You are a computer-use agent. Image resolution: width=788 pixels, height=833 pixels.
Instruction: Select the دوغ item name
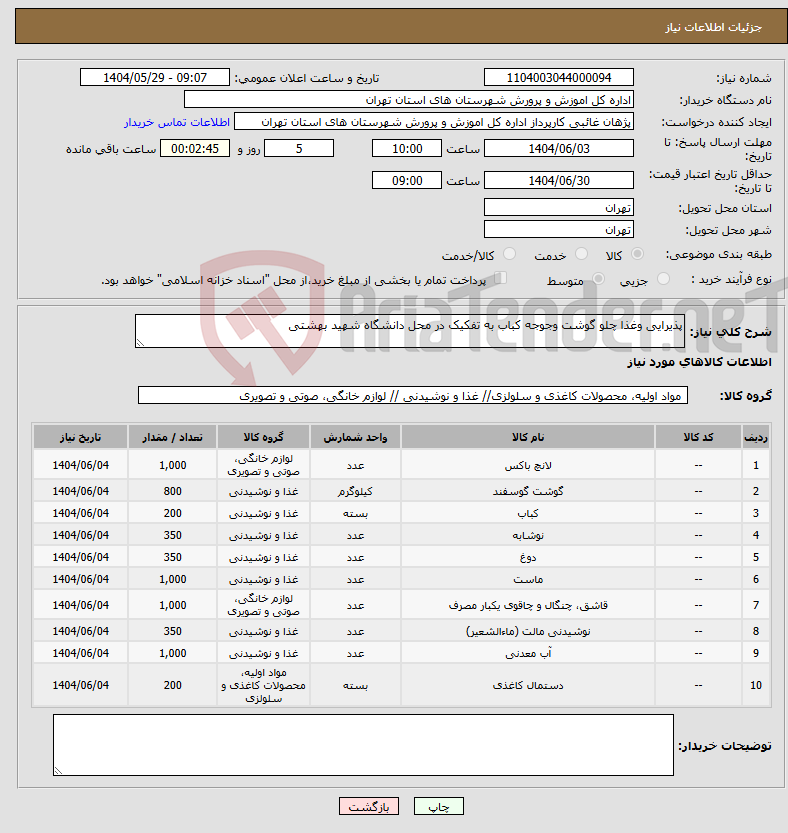pyautogui.click(x=528, y=557)
